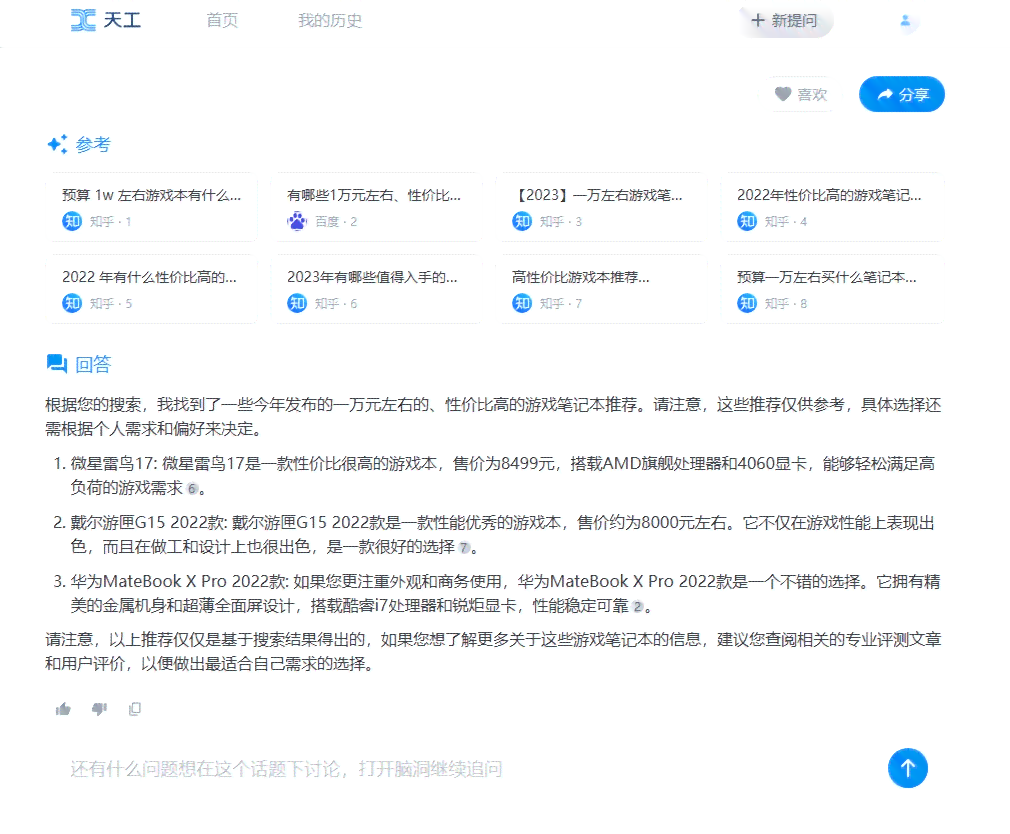Click the thumbs down icon
The image size is (1010, 834).
[x=99, y=709]
